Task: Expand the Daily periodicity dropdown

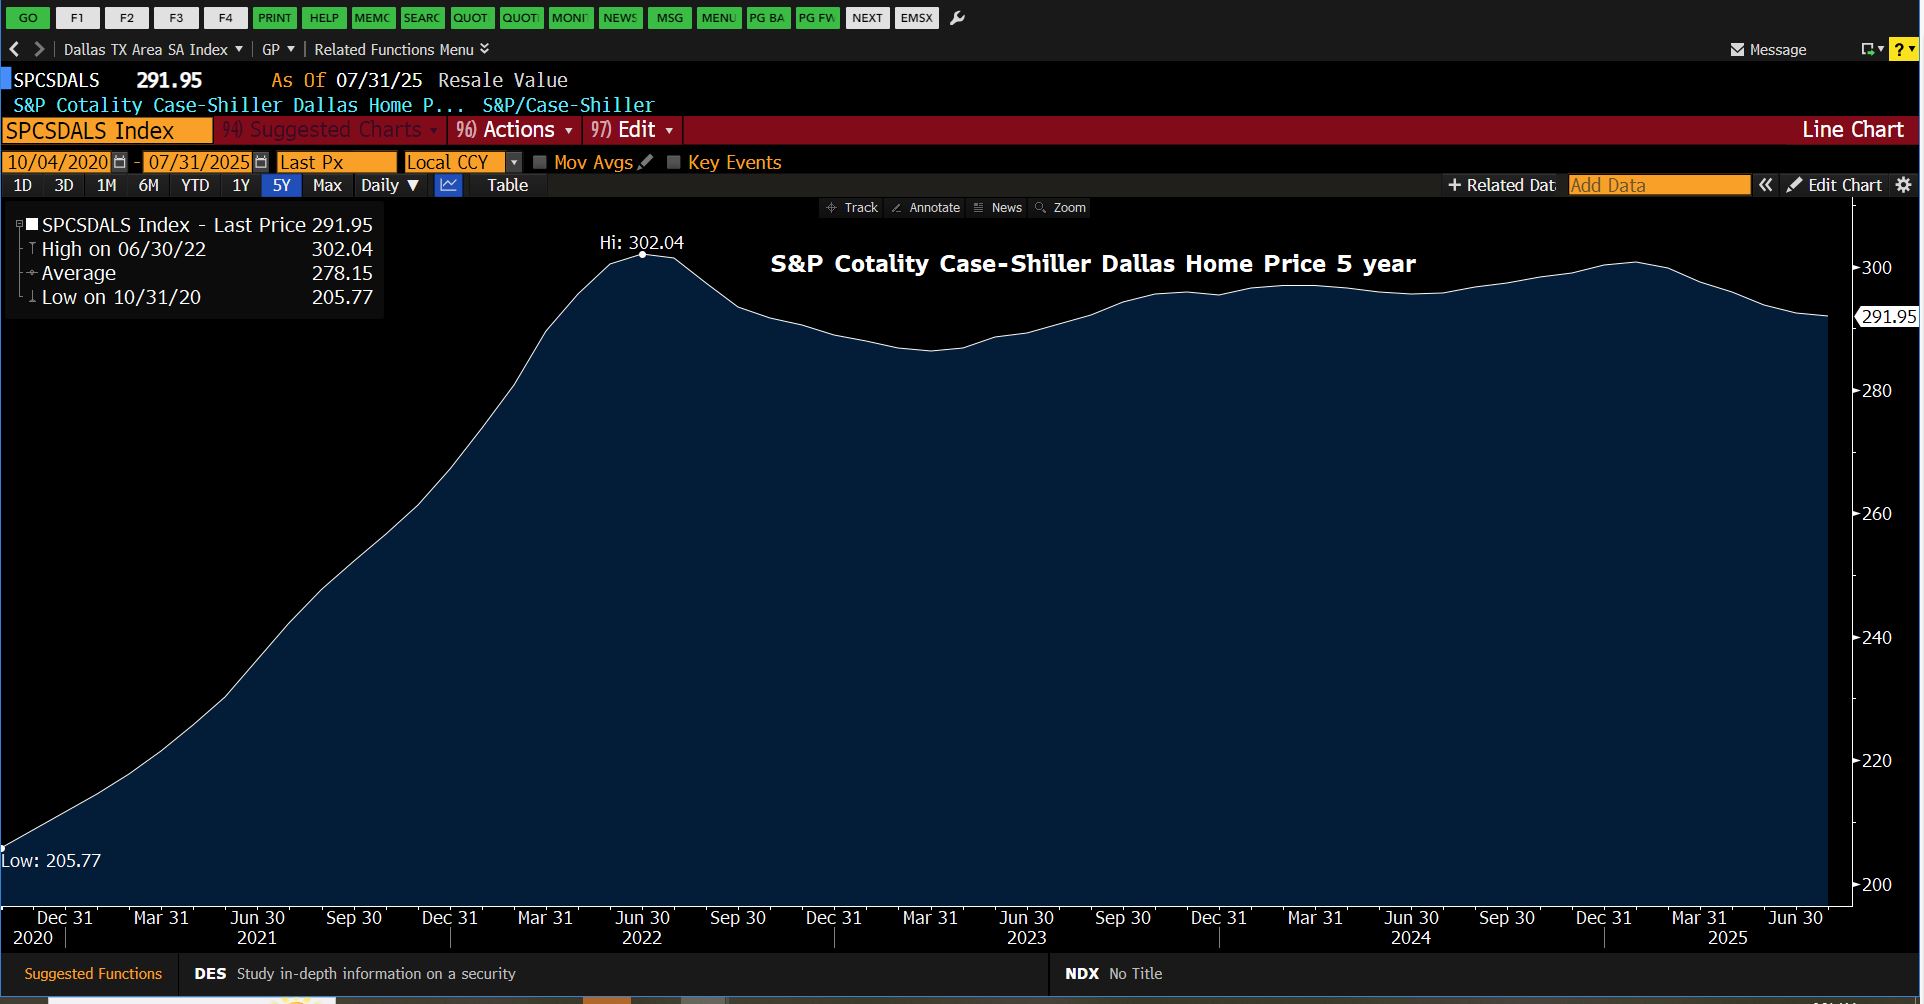Action: tap(389, 185)
